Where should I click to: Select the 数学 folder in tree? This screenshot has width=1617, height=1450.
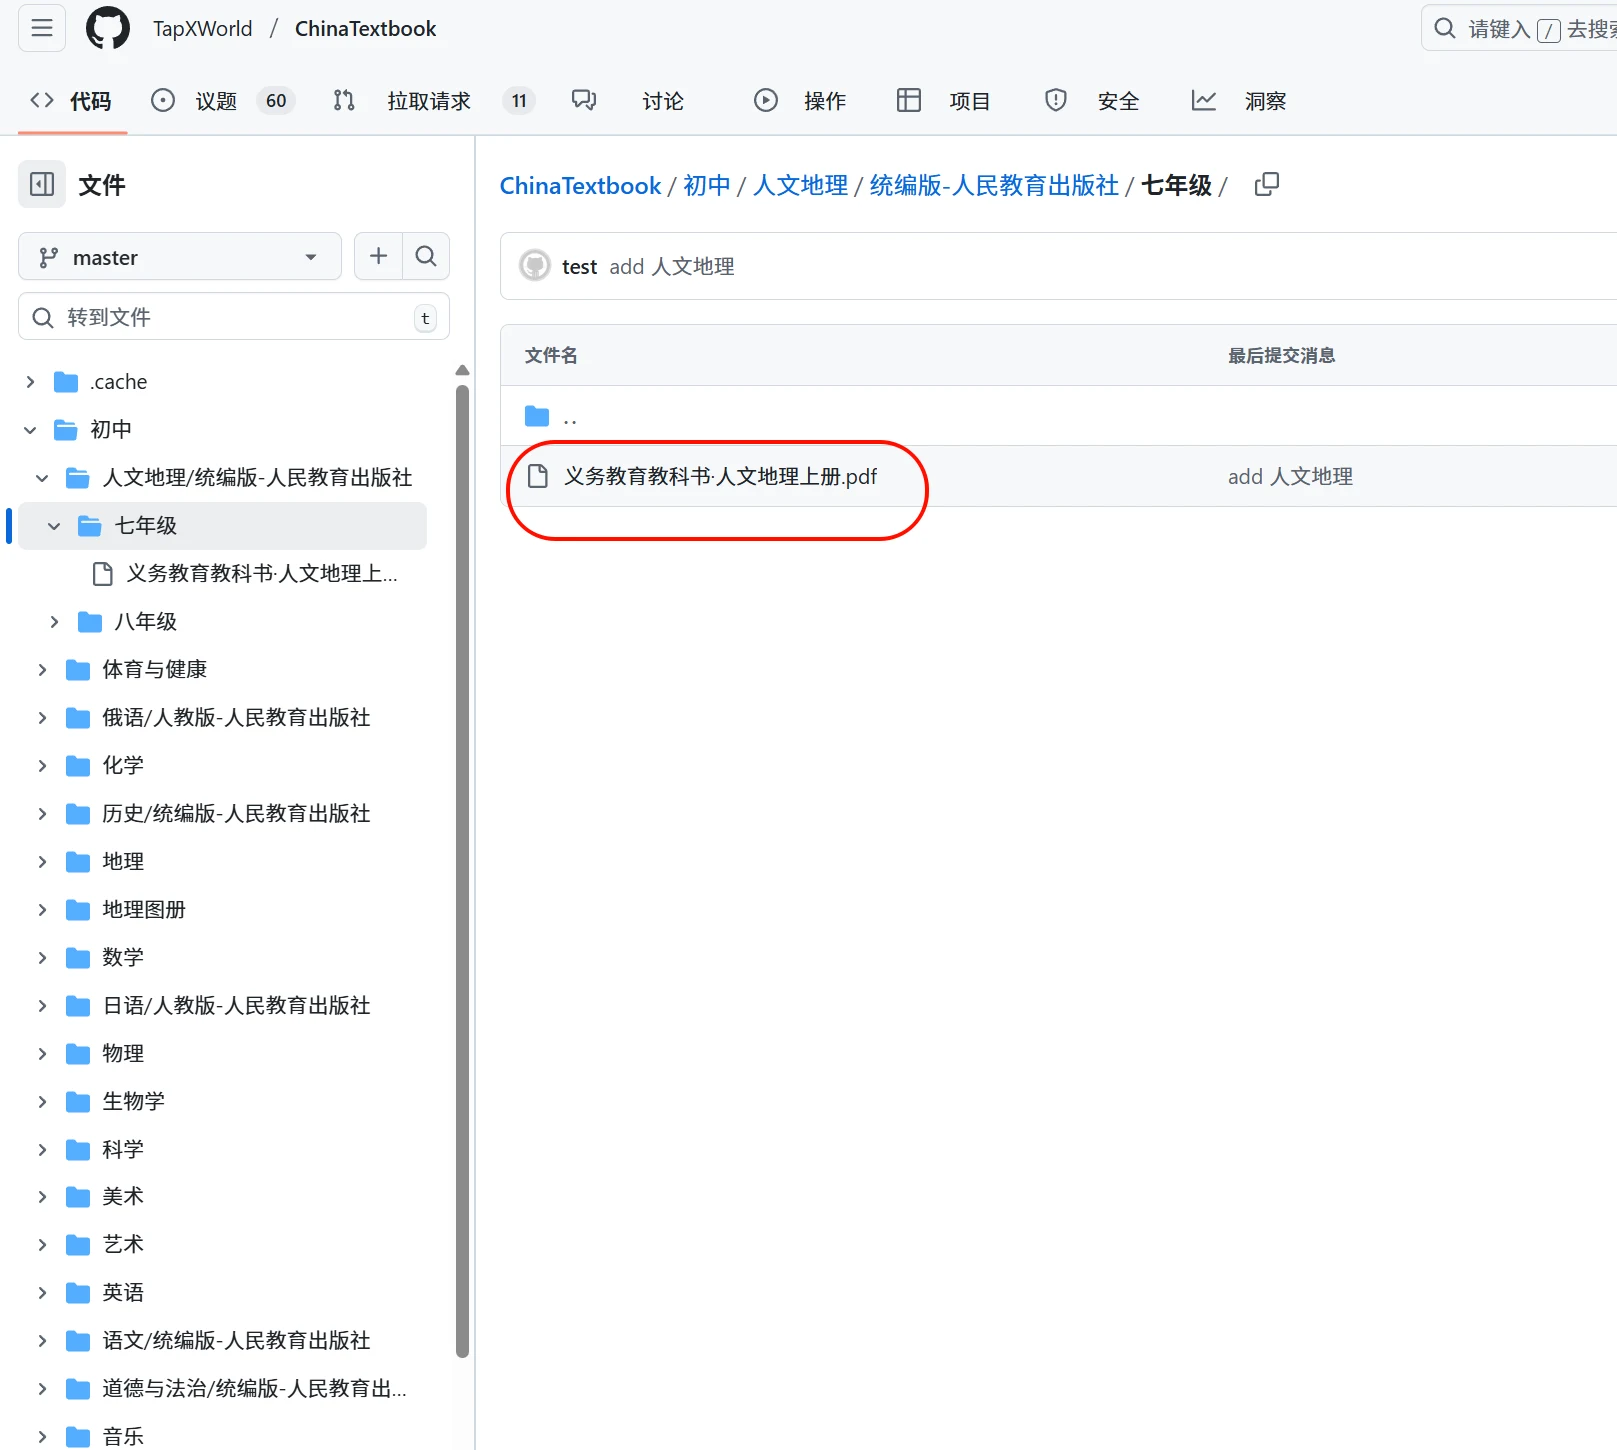click(123, 958)
